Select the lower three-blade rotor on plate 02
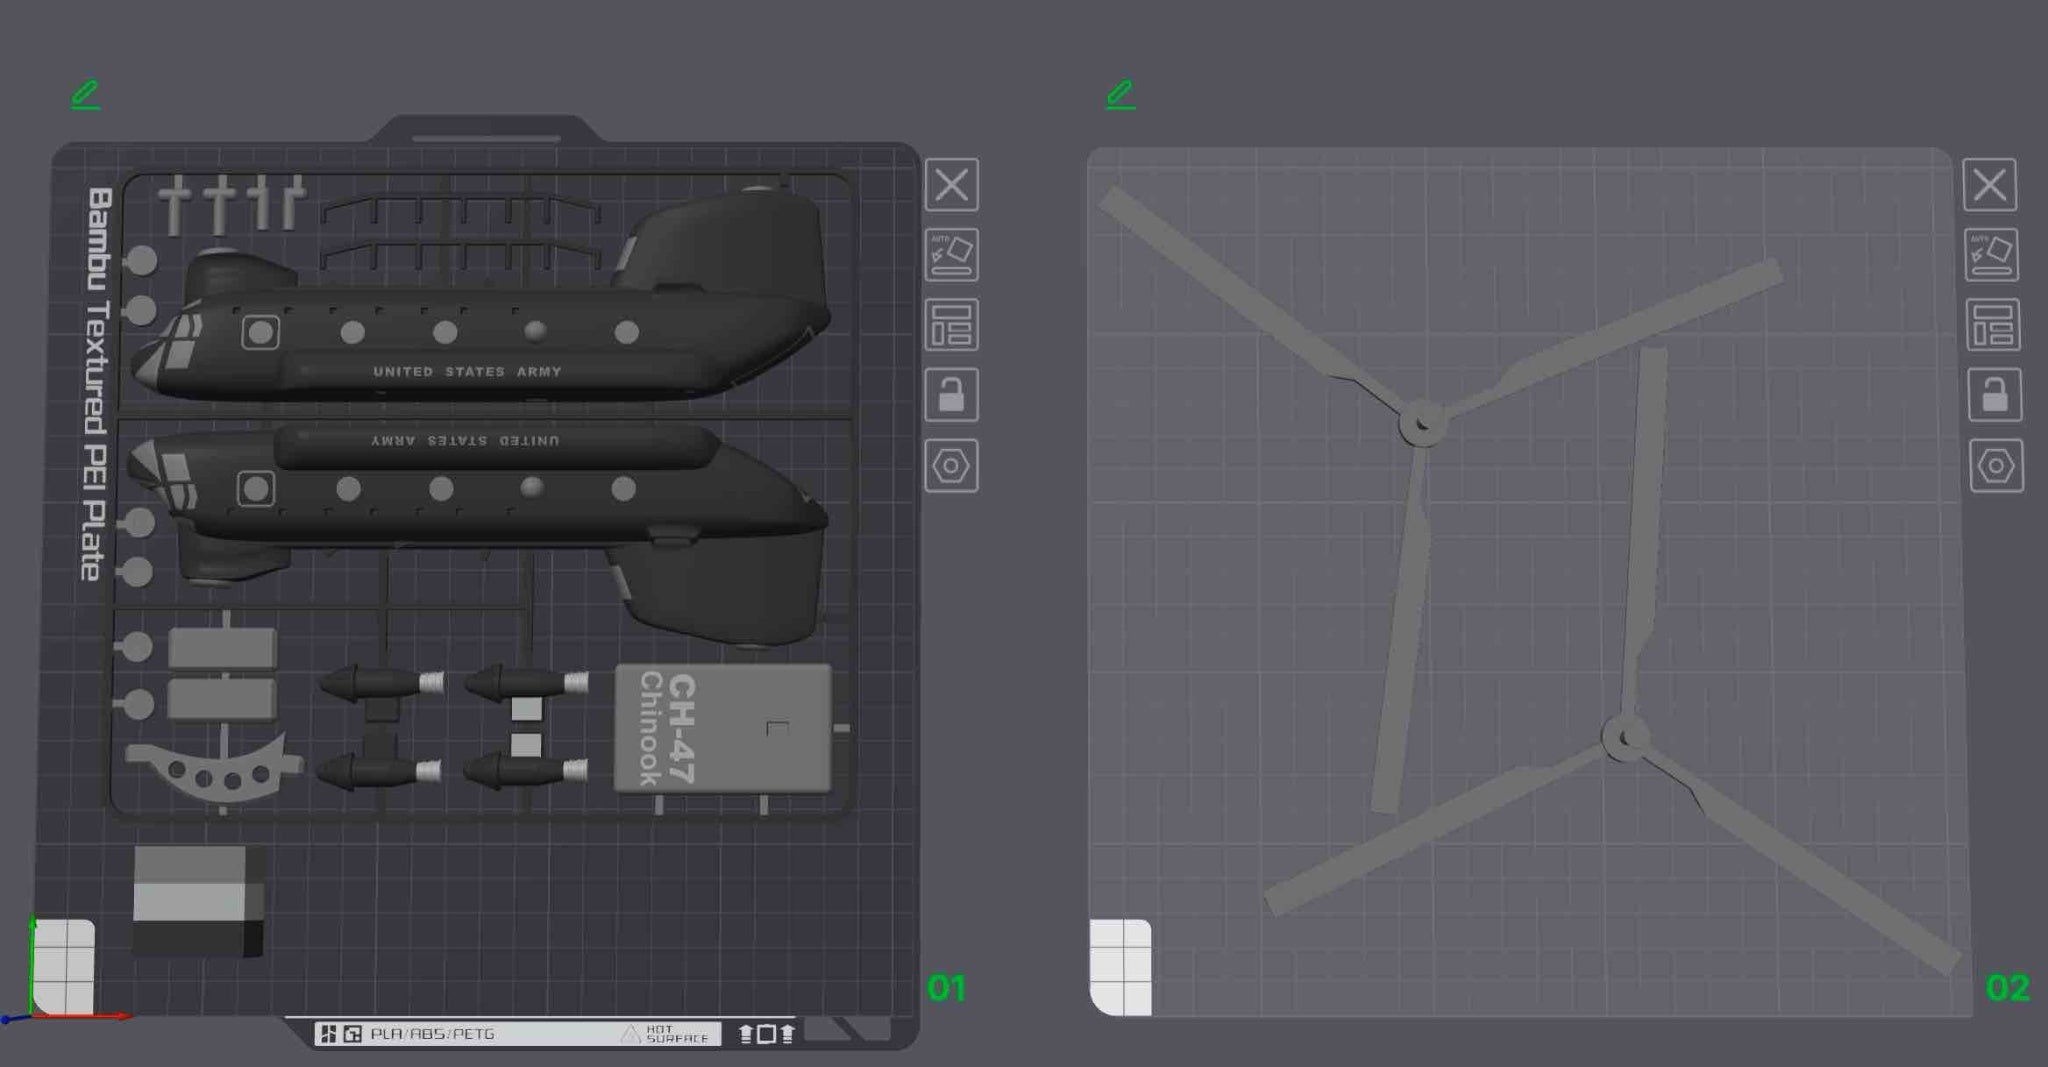 [x=1625, y=738]
